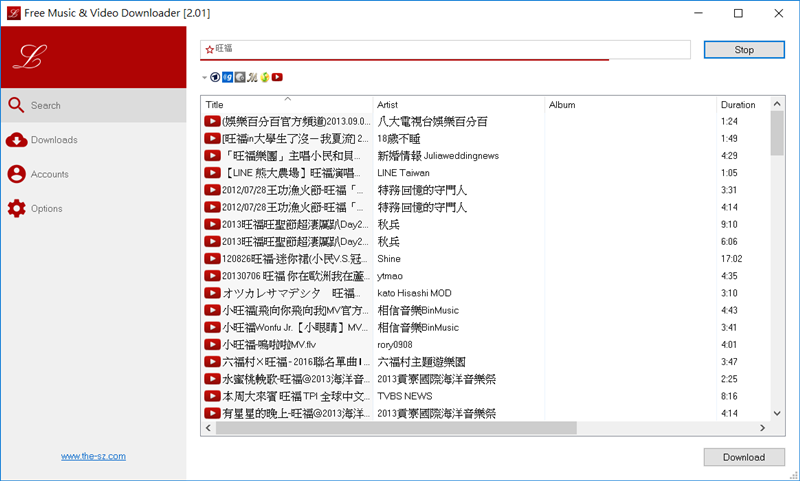Image resolution: width=800 pixels, height=481 pixels.
Task: Click the YouTube icon on LINE Taiwan row
Action: [x=212, y=173]
